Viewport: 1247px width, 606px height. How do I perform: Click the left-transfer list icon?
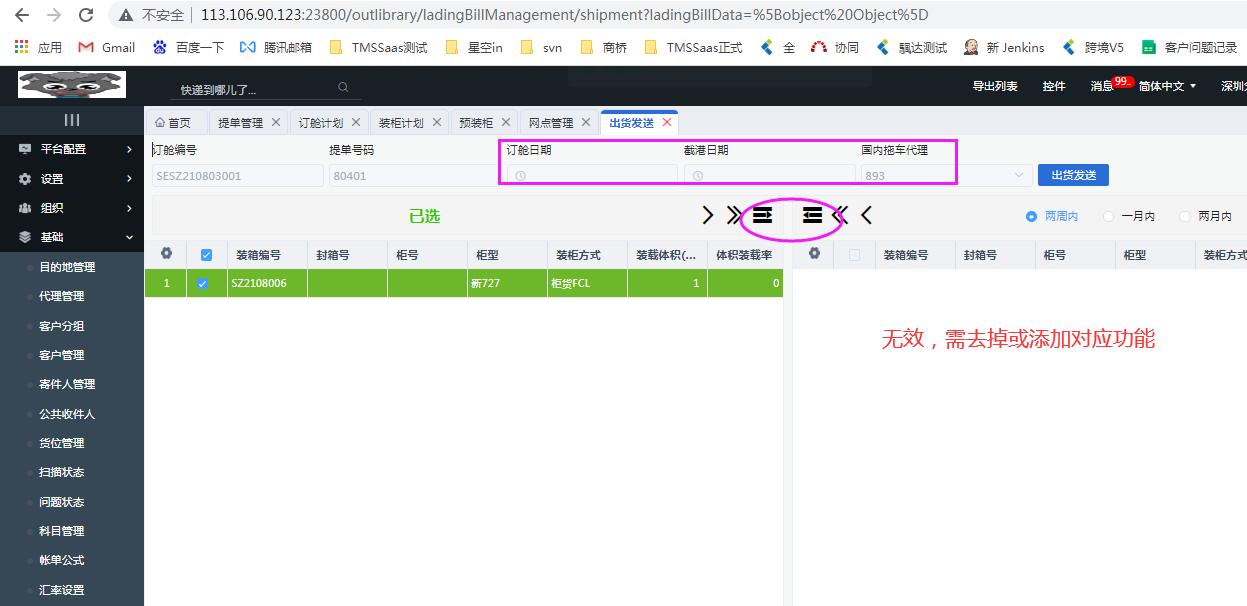coord(812,215)
